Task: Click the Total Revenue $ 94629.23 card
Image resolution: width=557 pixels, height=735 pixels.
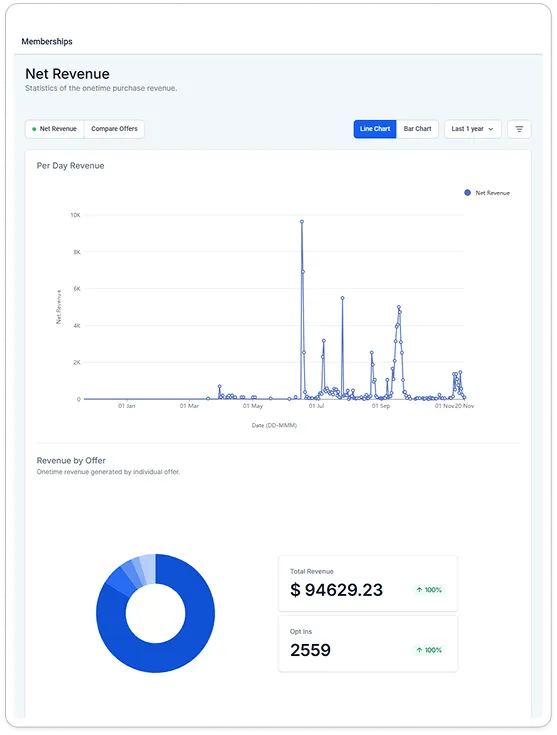Action: pos(368,584)
